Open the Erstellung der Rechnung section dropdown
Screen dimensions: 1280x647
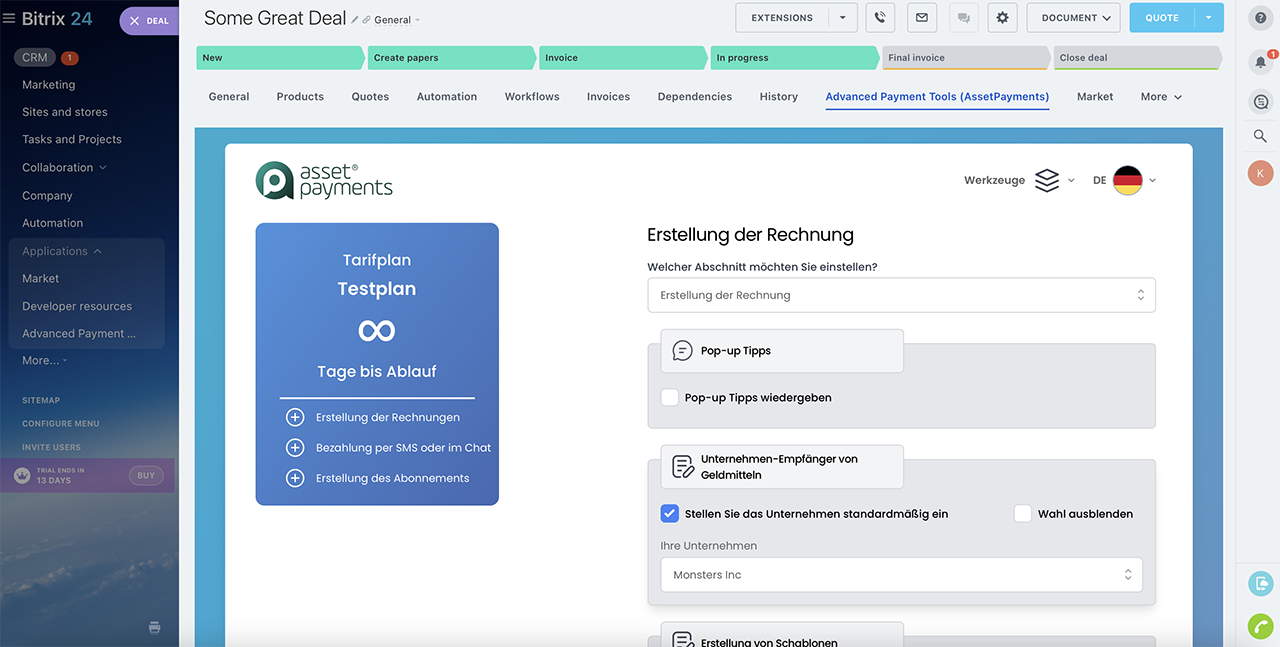point(901,295)
